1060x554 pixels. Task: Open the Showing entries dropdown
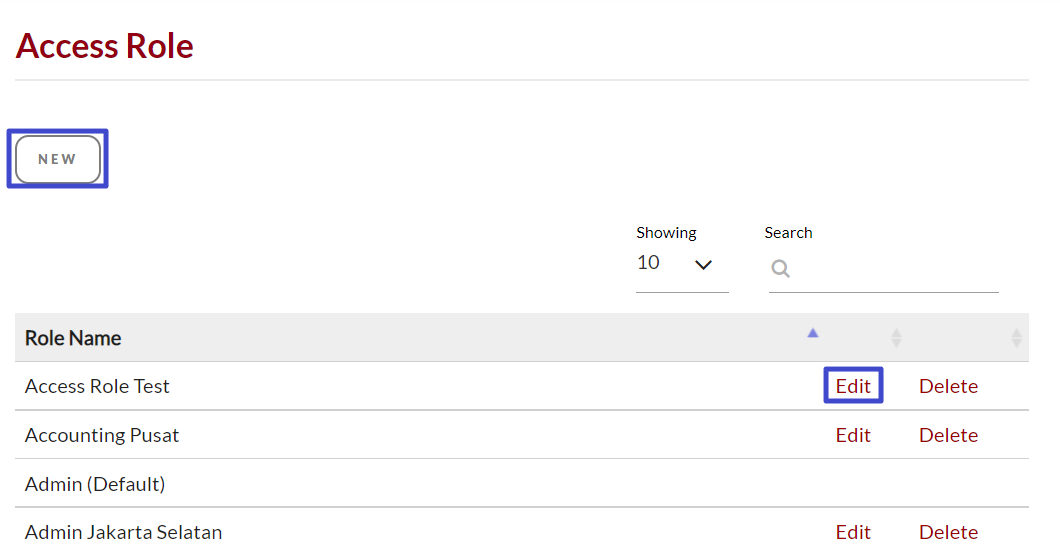pos(681,264)
